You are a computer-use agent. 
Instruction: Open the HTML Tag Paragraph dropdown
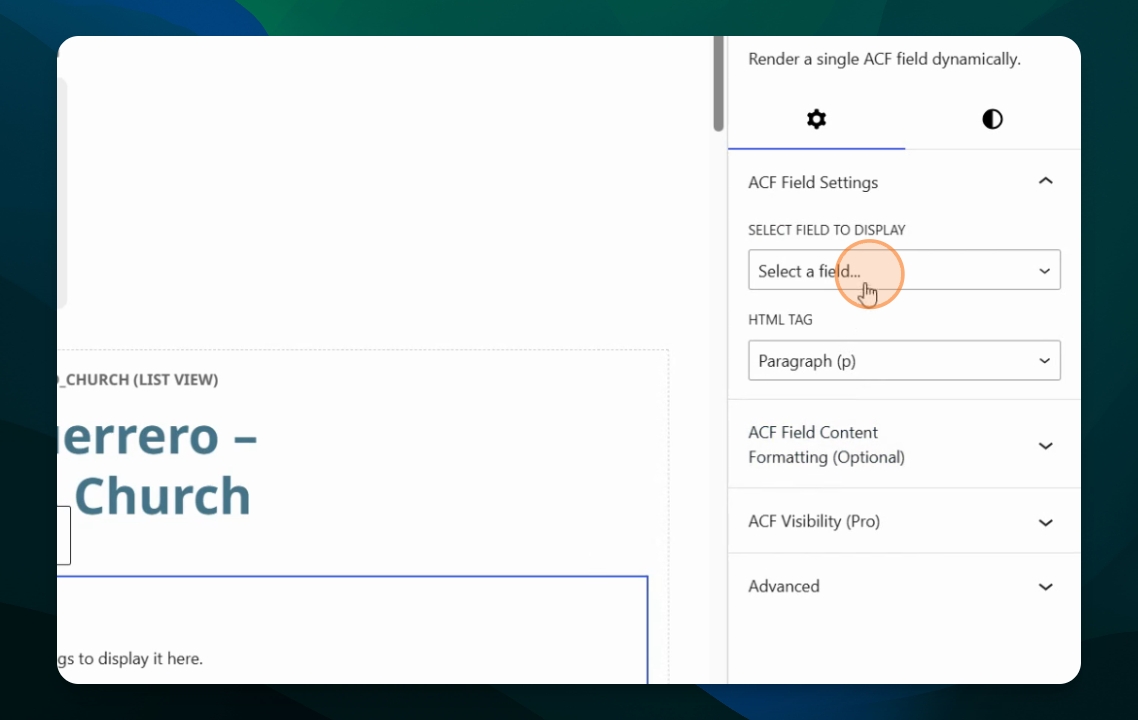click(x=904, y=360)
